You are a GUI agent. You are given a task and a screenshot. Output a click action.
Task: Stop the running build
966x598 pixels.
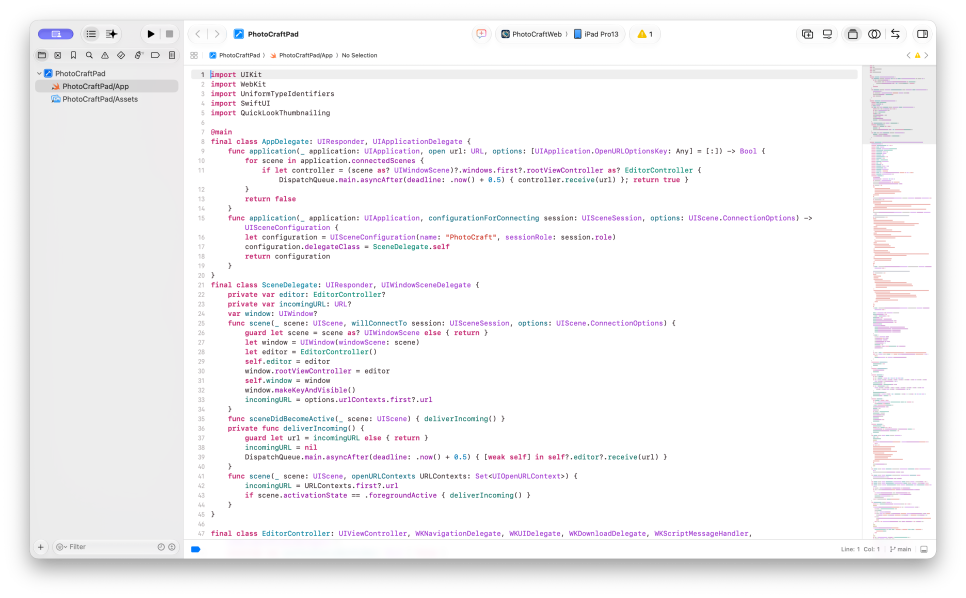coord(169,34)
